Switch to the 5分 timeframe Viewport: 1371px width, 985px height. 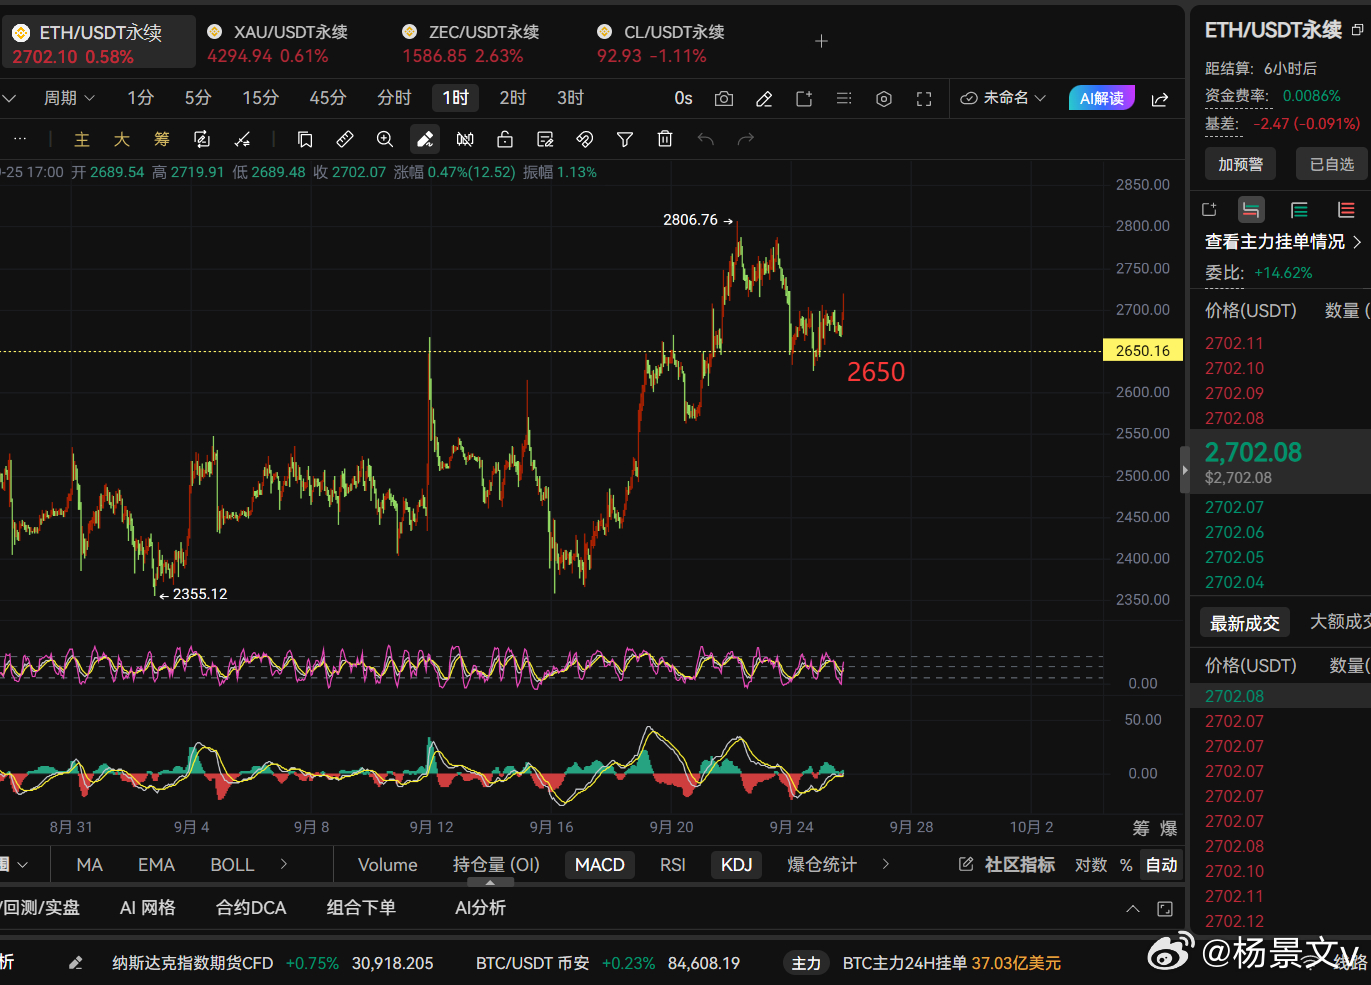pyautogui.click(x=198, y=98)
